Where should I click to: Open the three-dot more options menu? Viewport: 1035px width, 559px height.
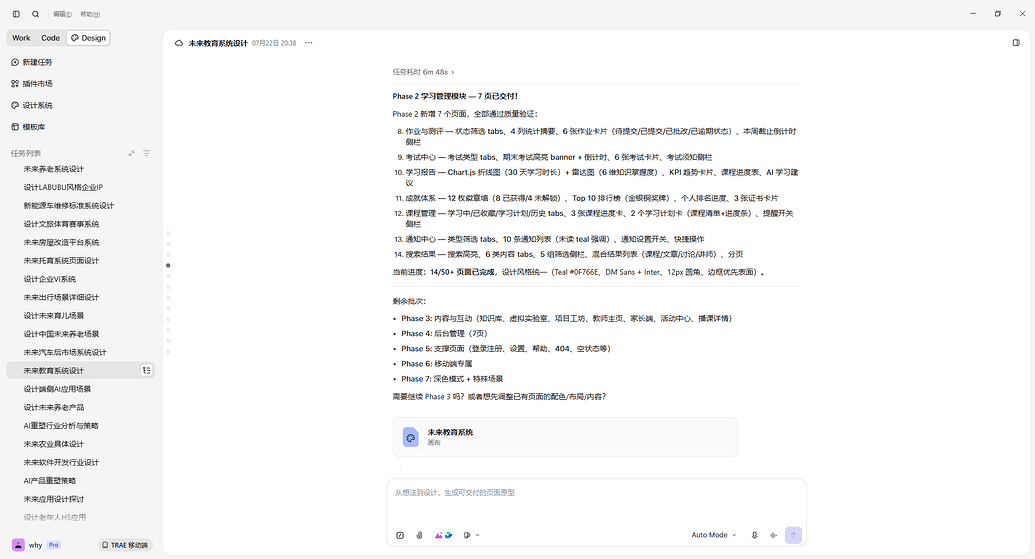pos(309,43)
